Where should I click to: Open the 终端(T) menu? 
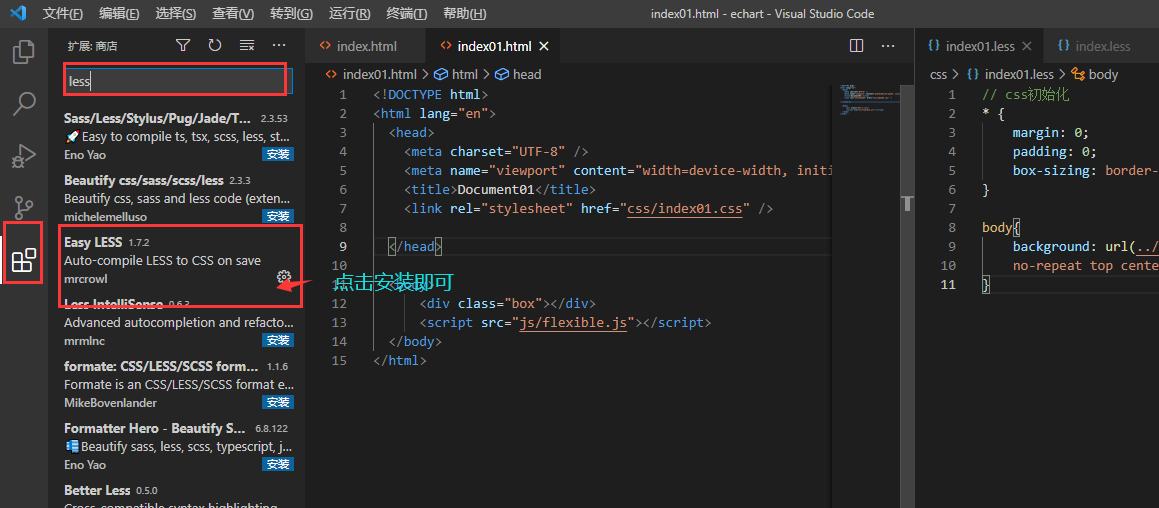407,13
